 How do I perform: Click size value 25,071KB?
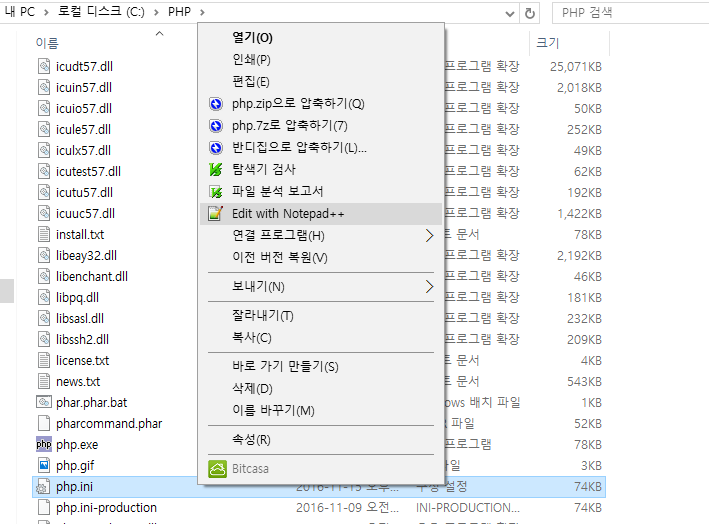click(x=576, y=67)
